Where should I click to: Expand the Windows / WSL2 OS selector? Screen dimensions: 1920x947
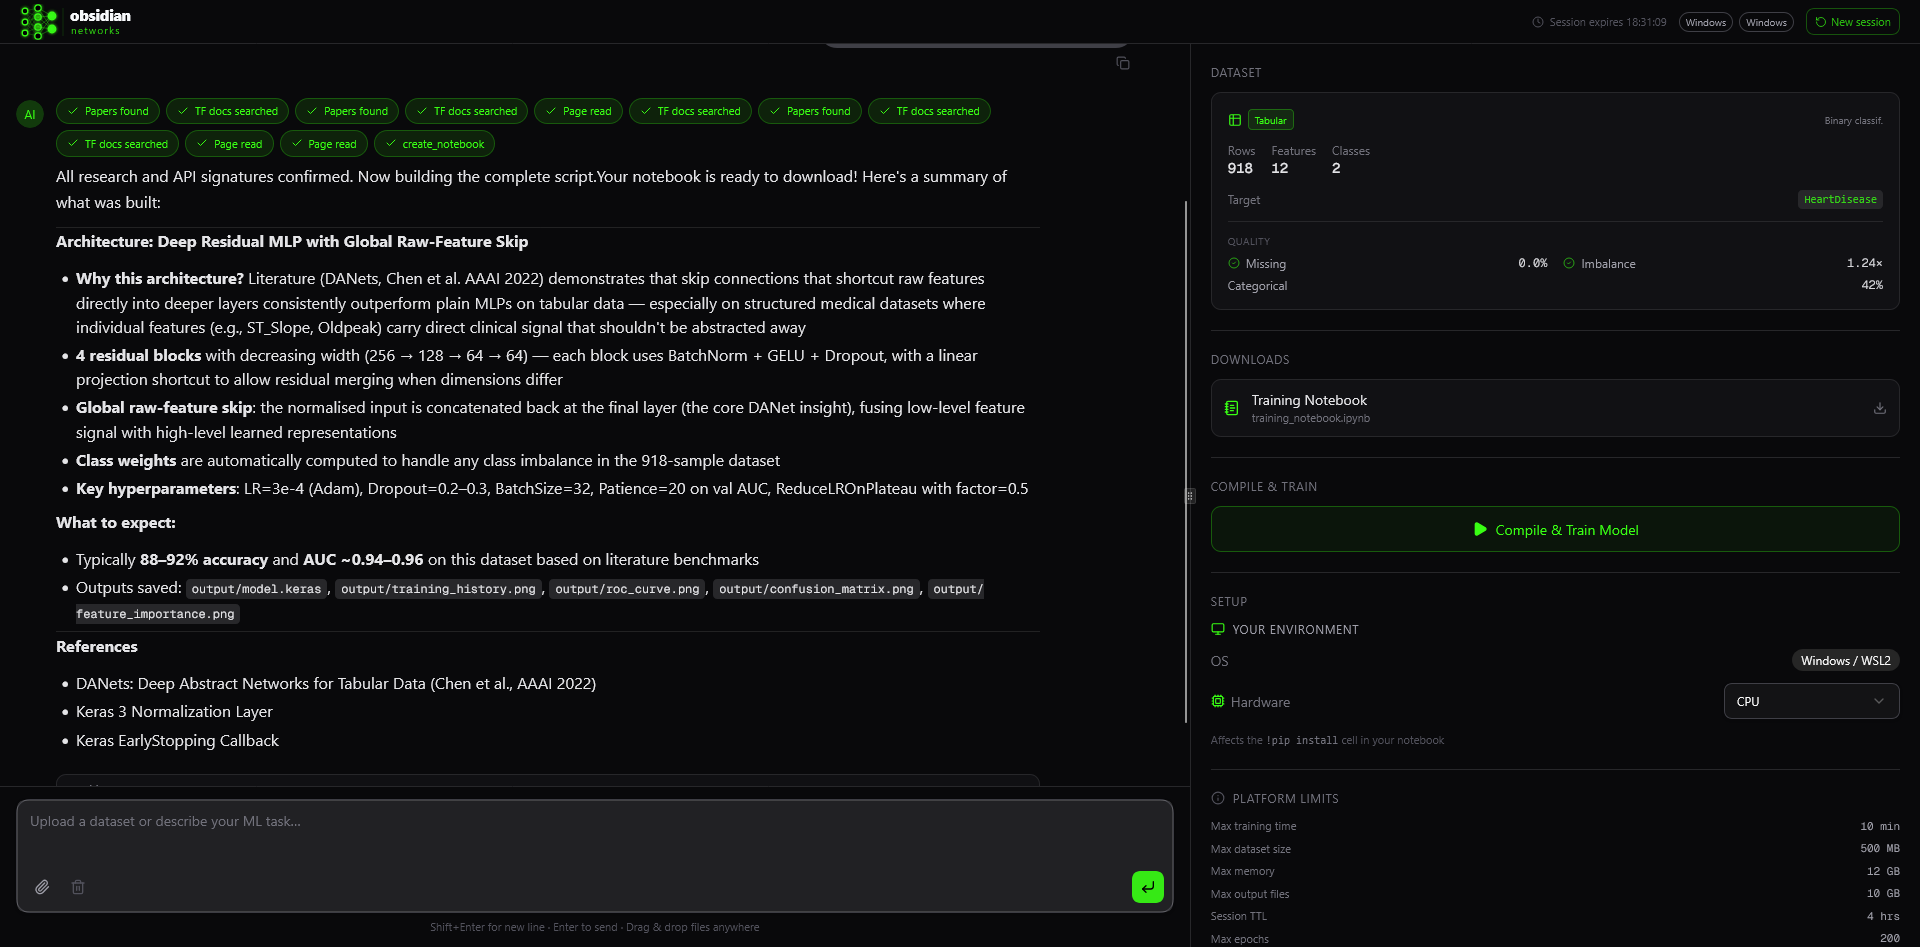[1845, 660]
